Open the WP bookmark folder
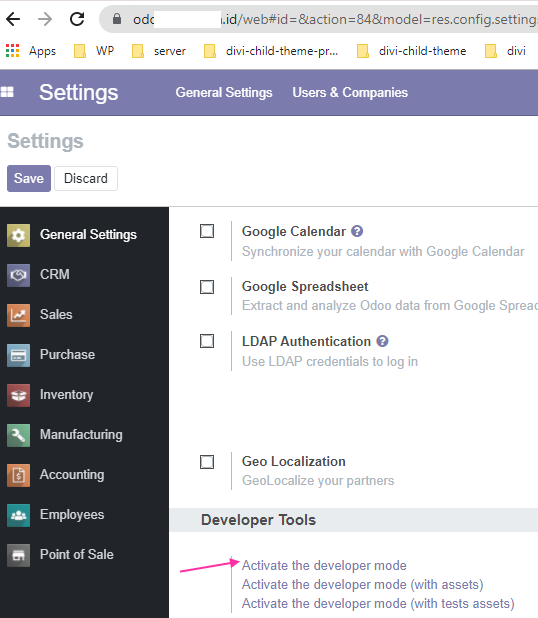 pos(94,51)
